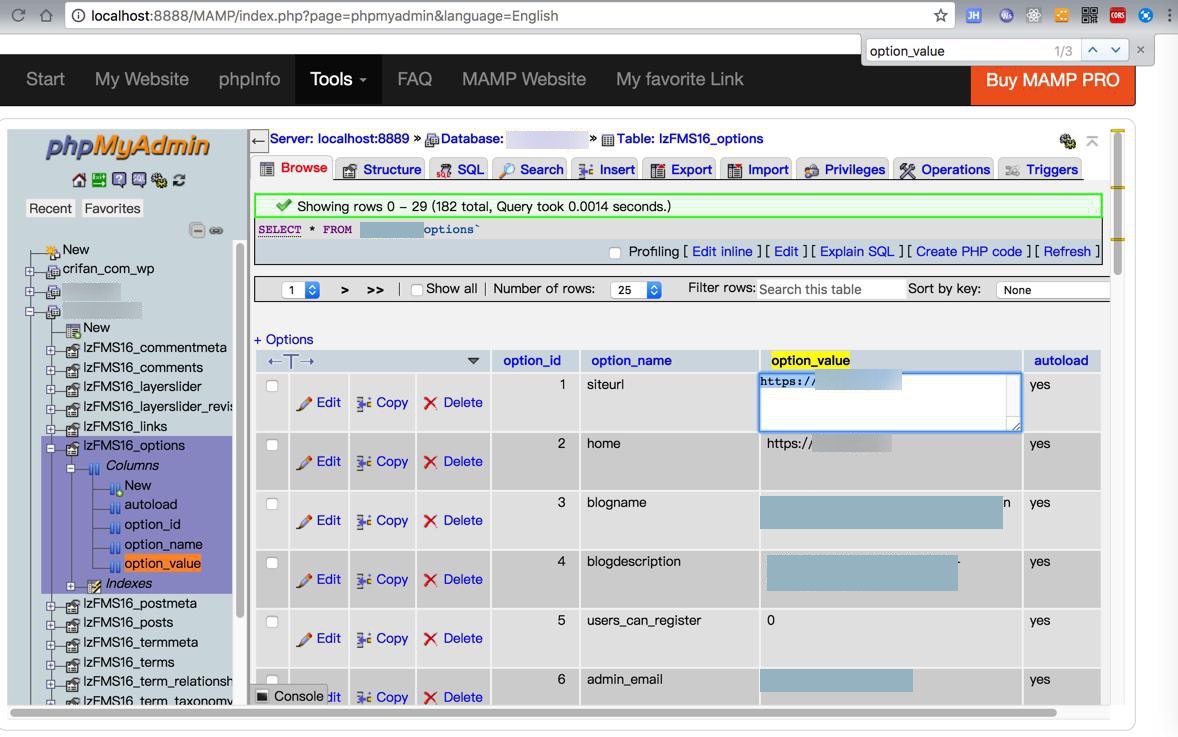
Task: Check the blogname row checkbox
Action: (272, 503)
